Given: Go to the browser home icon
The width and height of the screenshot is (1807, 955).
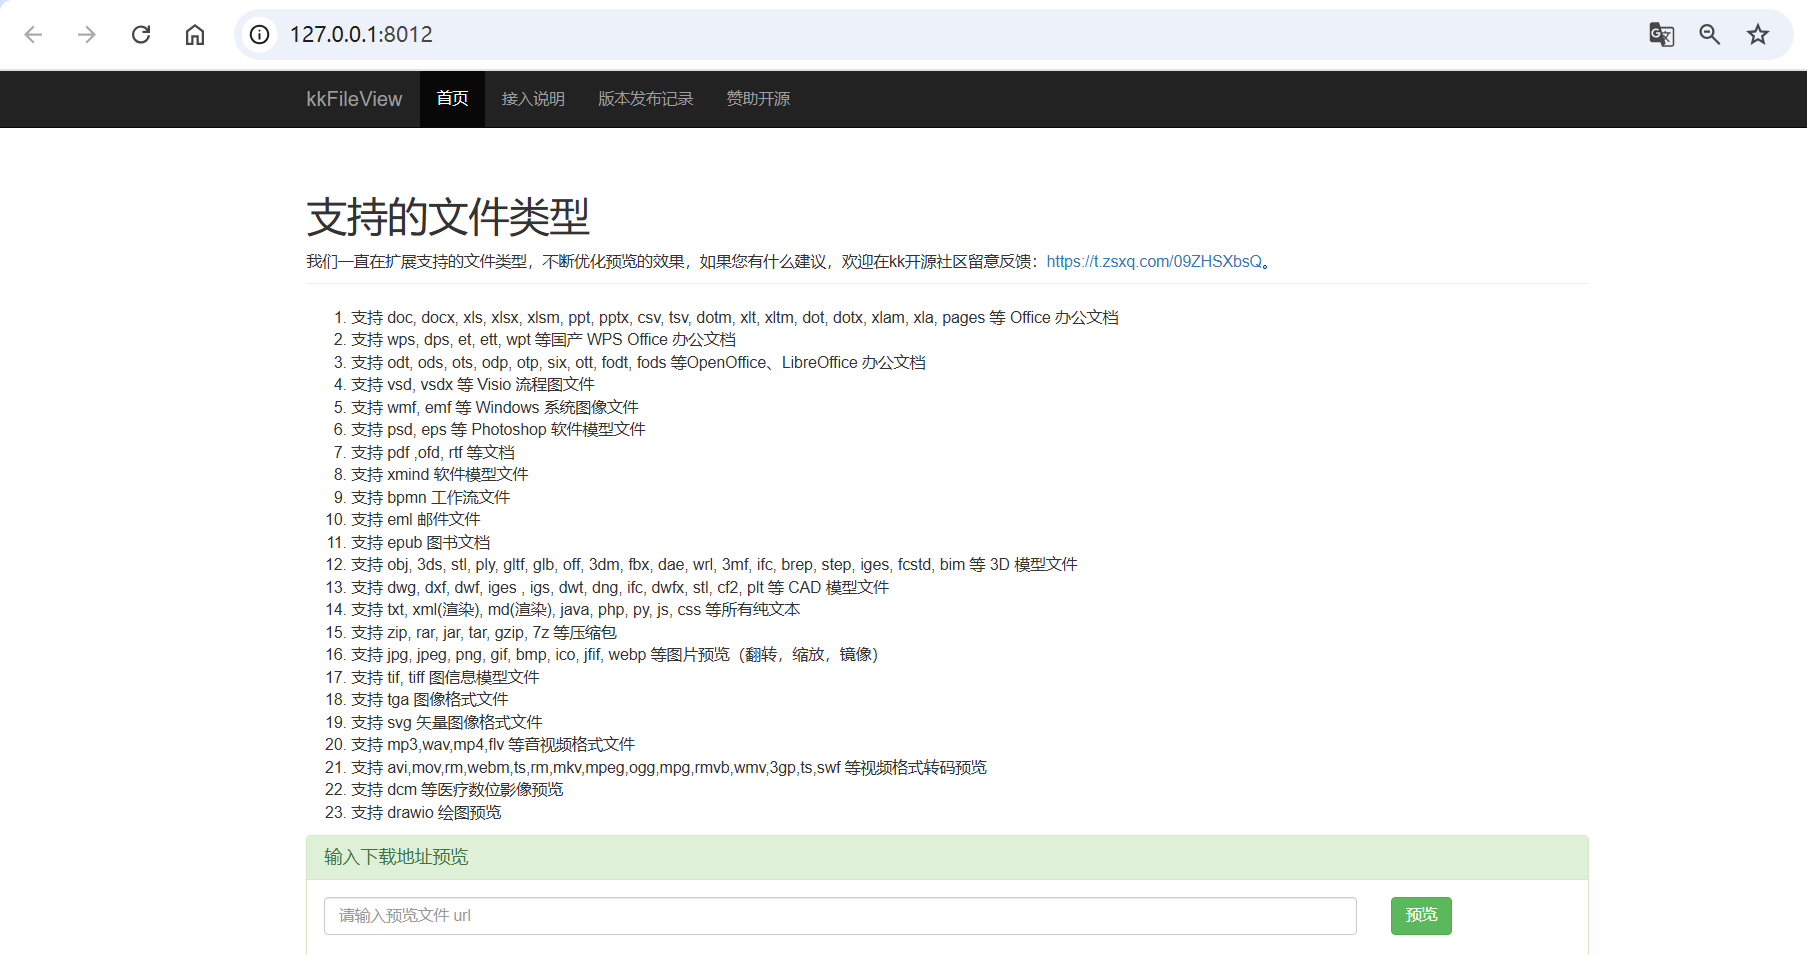Looking at the screenshot, I should point(195,35).
